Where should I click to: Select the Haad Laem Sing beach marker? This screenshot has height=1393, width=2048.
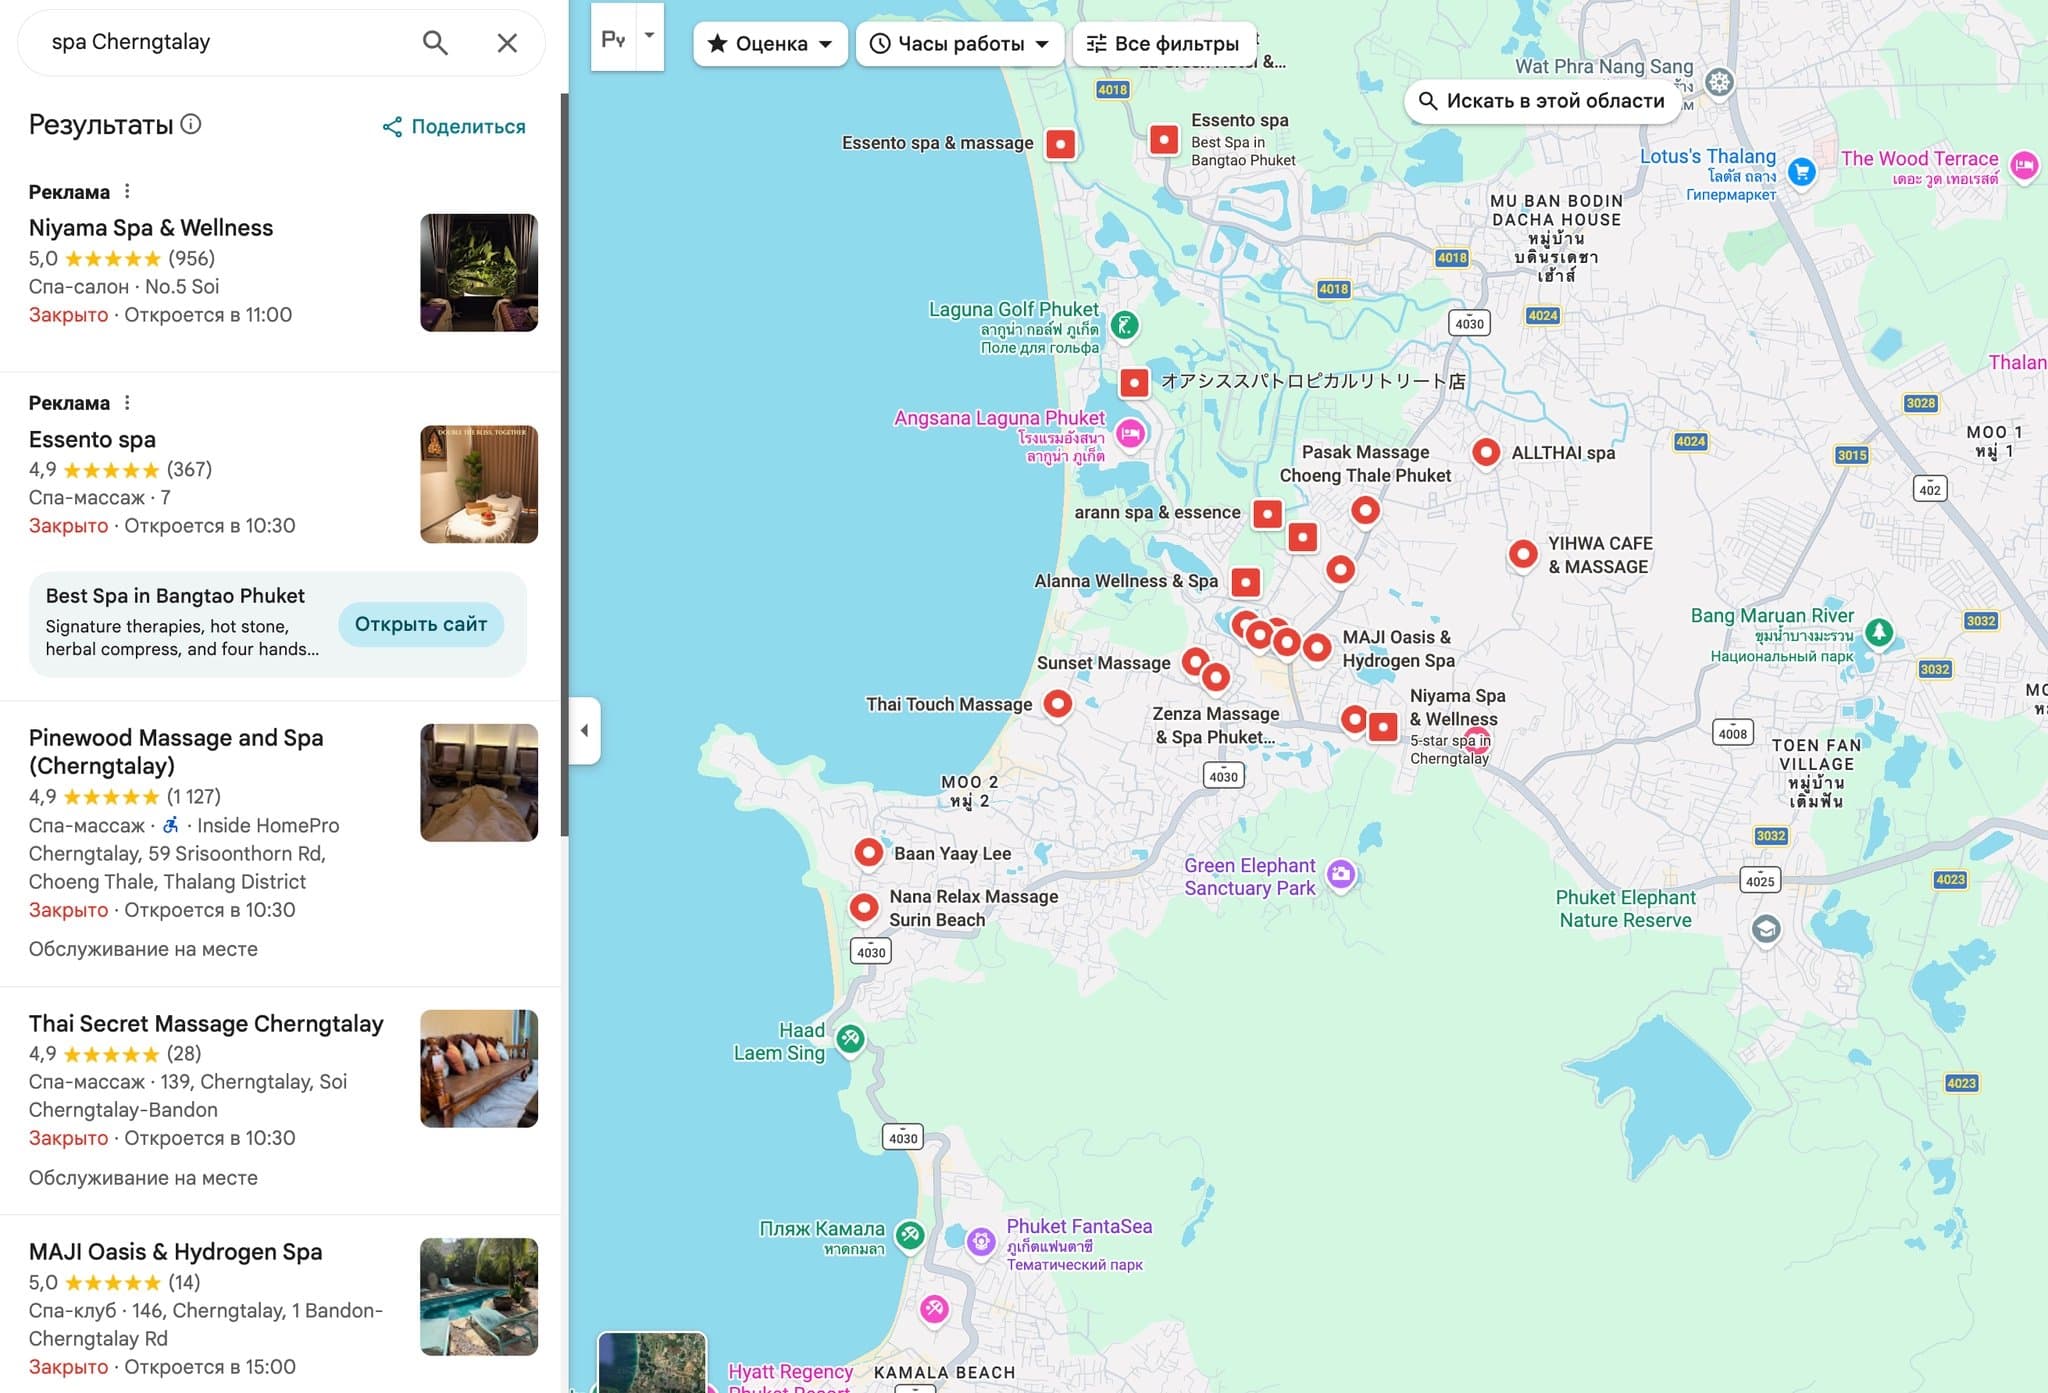(x=850, y=1039)
